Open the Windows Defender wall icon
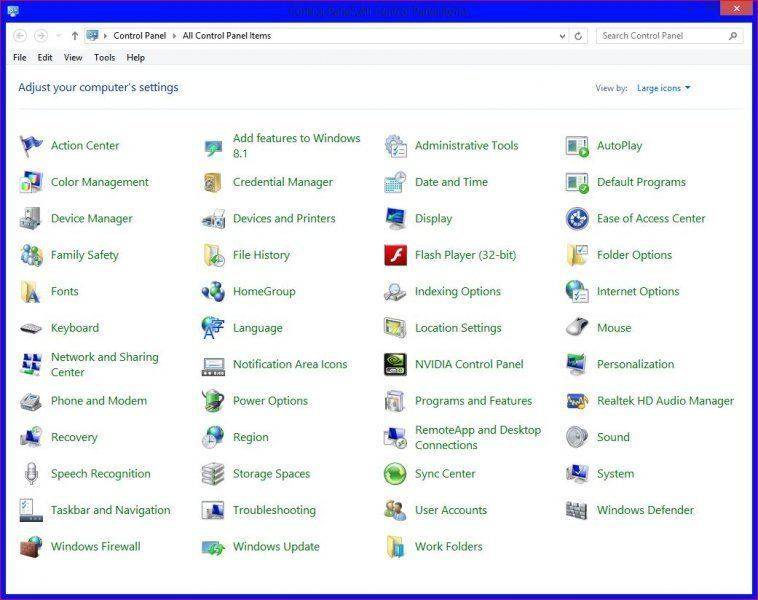The width and height of the screenshot is (758, 600). tap(577, 510)
